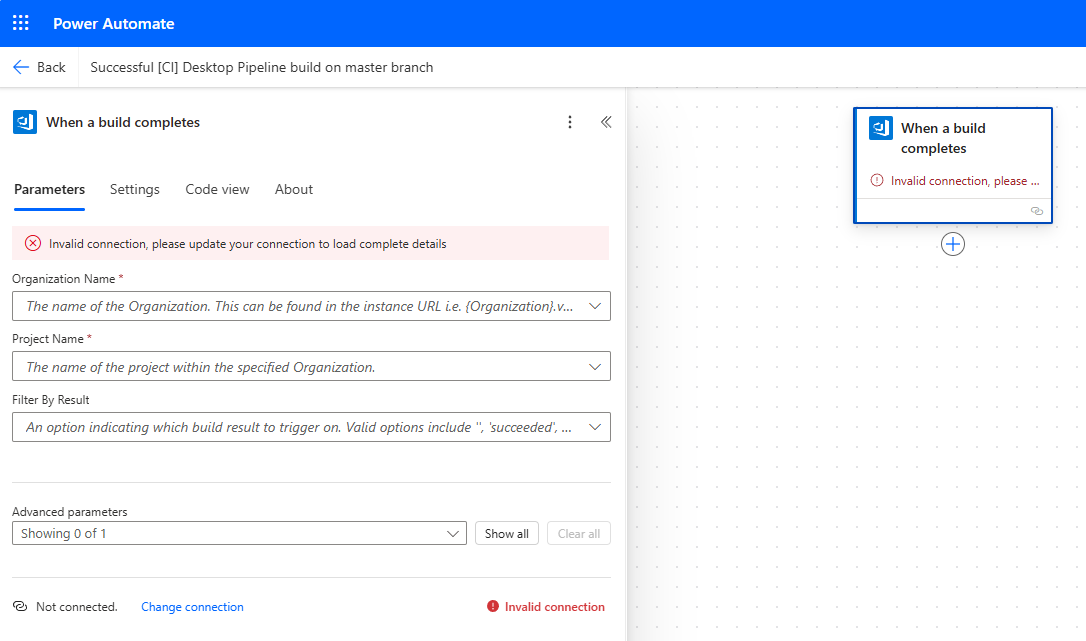Click the Back arrow icon
1086x641 pixels.
pyautogui.click(x=21, y=67)
